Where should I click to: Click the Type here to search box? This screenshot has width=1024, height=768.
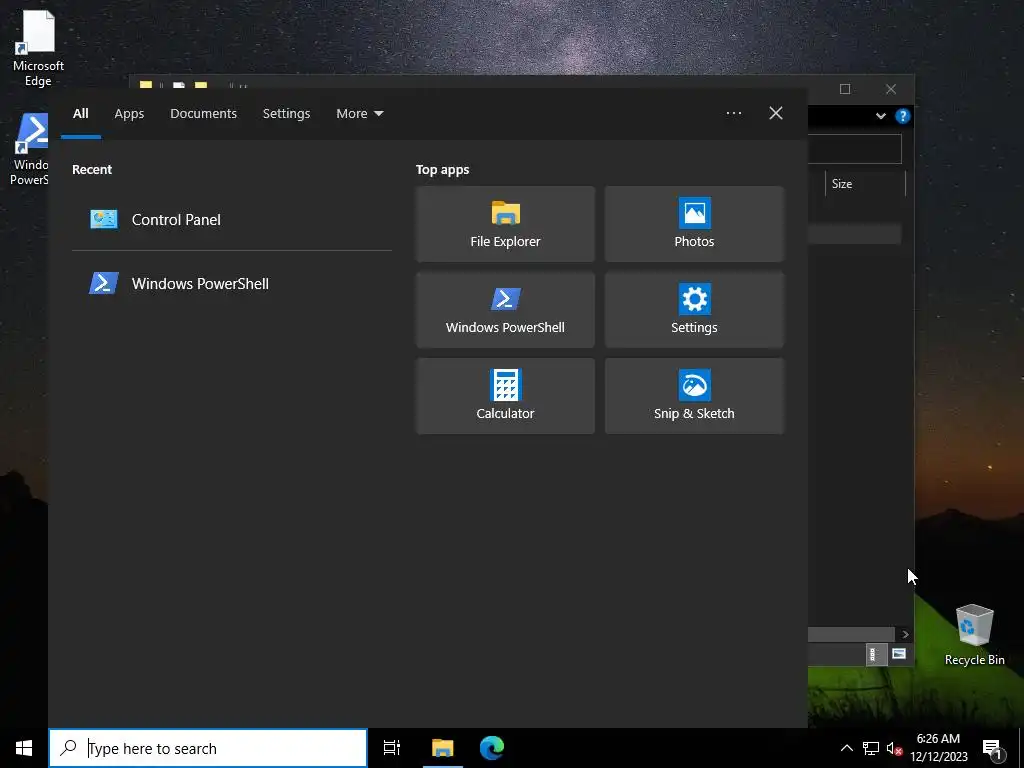tap(208, 748)
